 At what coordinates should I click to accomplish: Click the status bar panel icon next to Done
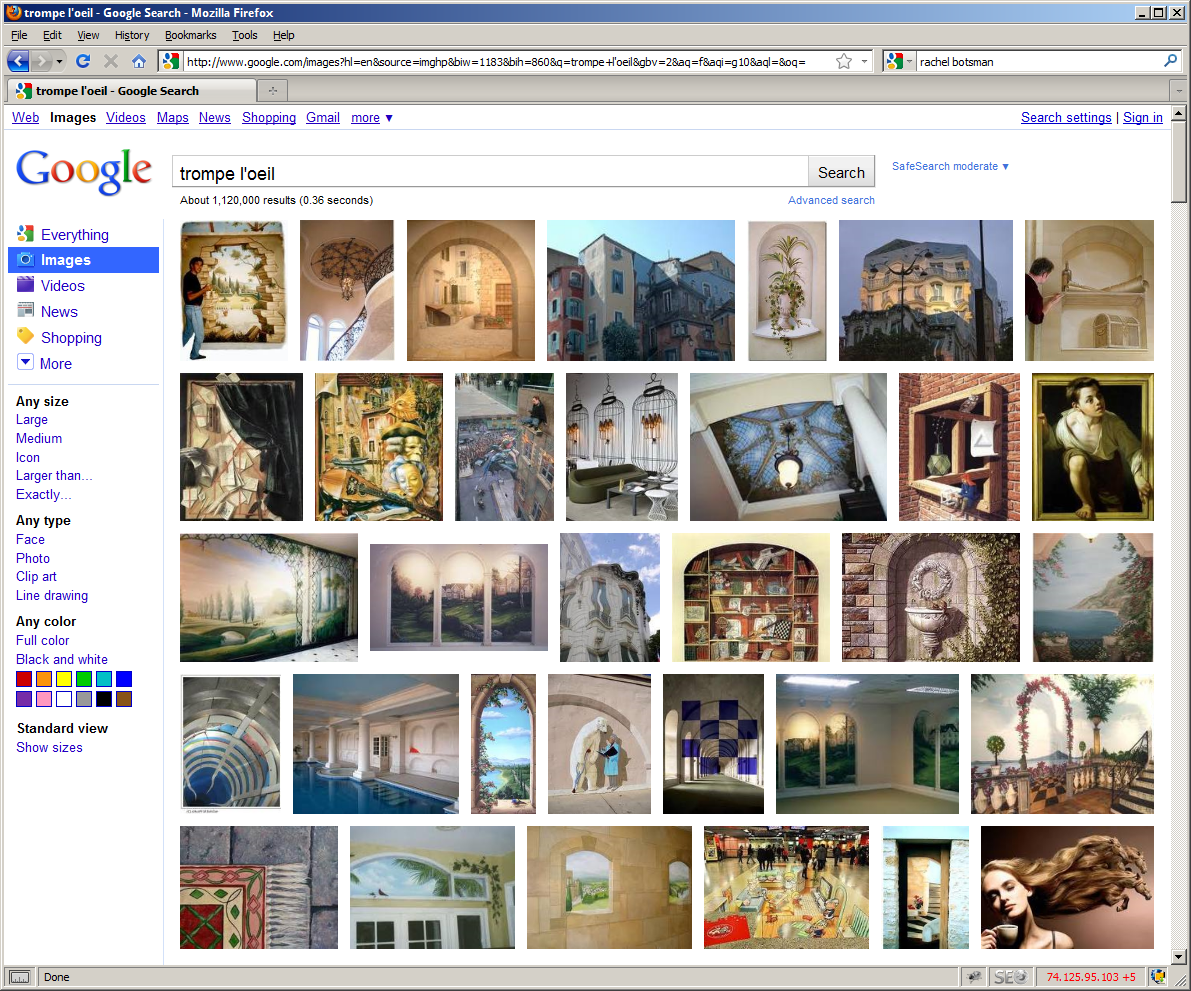[x=20, y=977]
